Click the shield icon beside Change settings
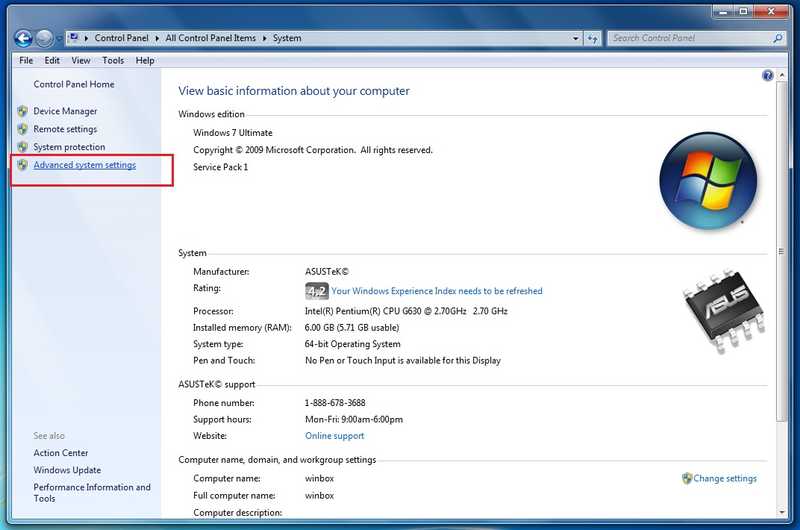Viewport: 800px width, 530px height. [x=687, y=478]
